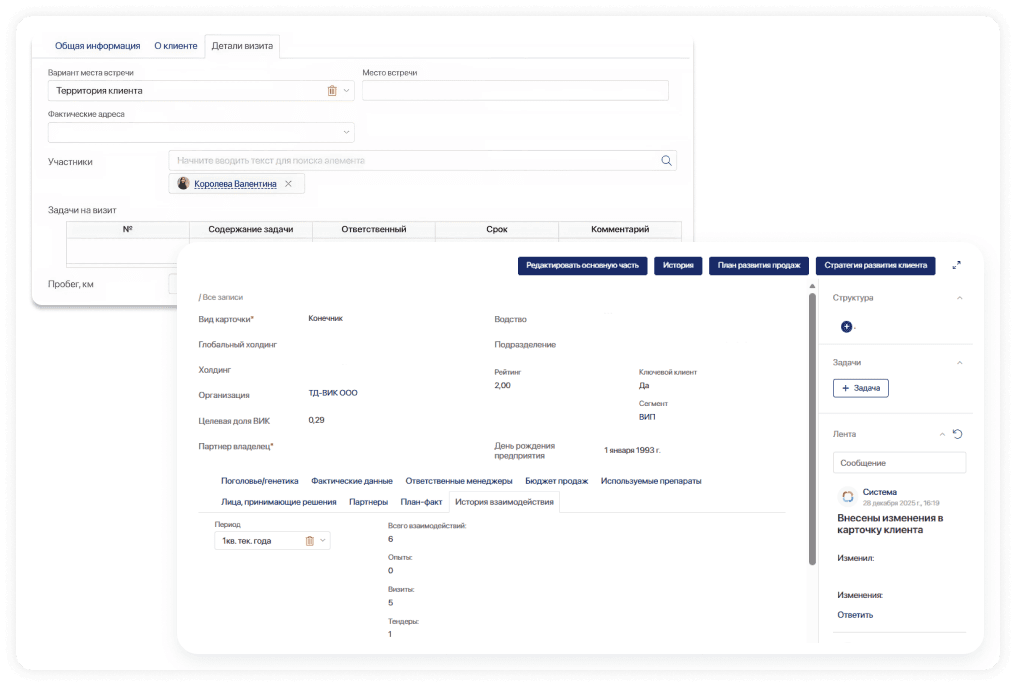Click the Сообщение input field

(899, 463)
